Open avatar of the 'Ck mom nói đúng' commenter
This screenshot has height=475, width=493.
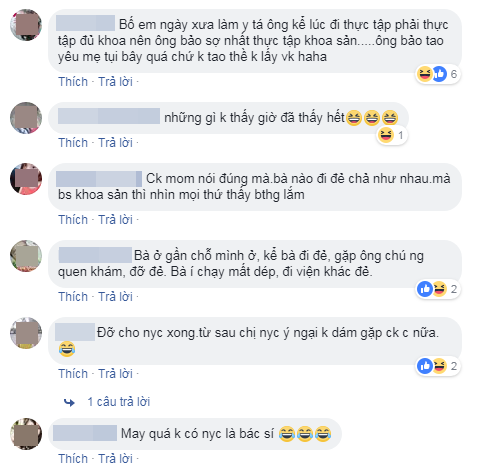[x=26, y=179]
